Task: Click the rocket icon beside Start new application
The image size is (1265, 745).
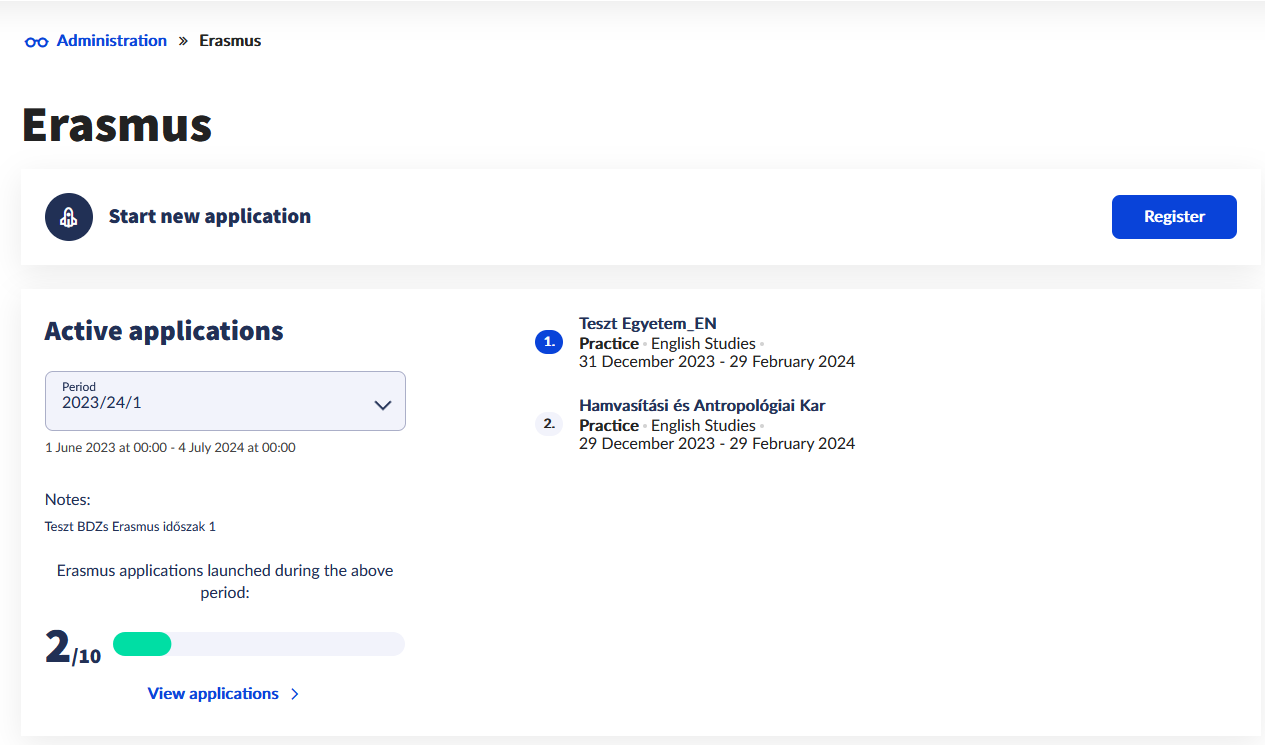Action: pos(69,217)
